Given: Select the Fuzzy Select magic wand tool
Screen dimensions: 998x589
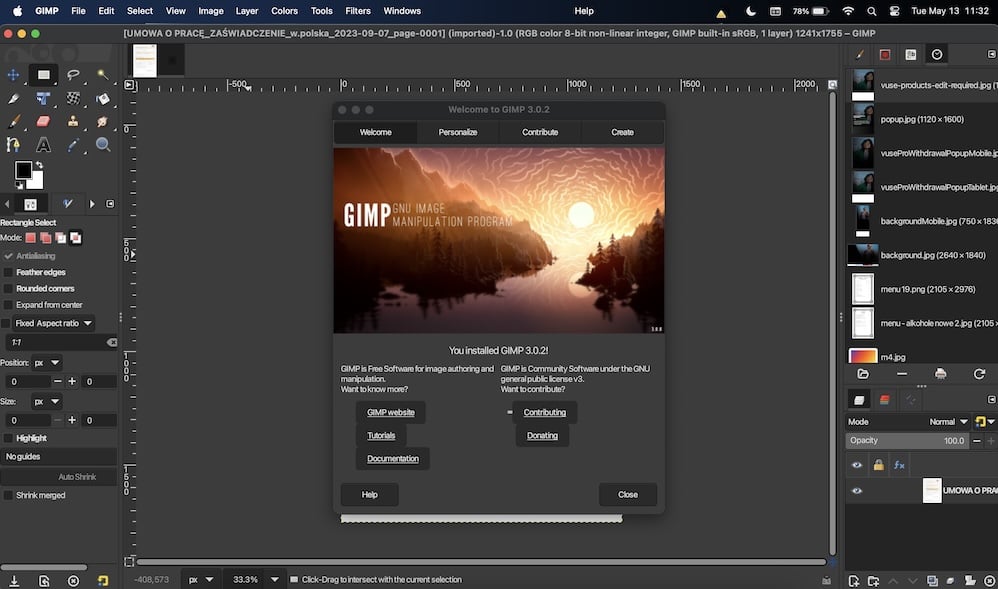Looking at the screenshot, I should (102, 75).
